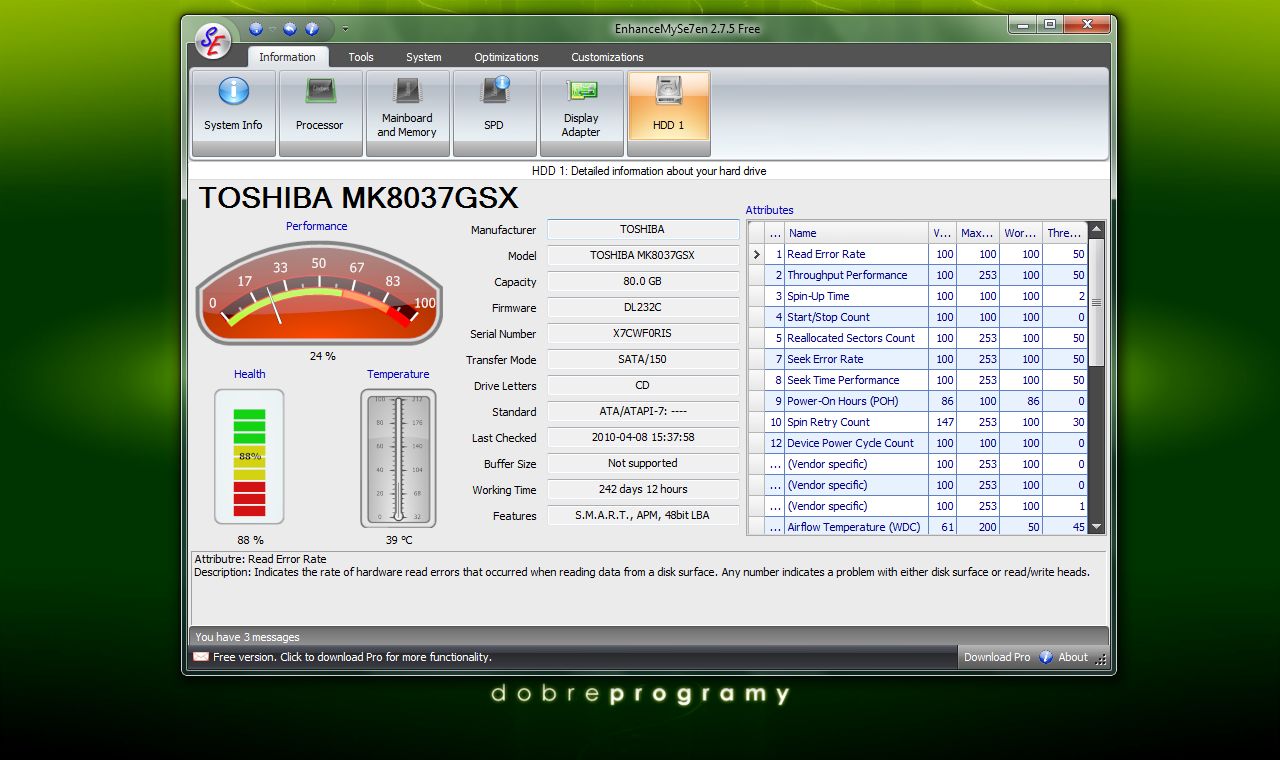1280x760 pixels.
Task: Click the back arrow quick-access icon
Action: pyautogui.click(x=291, y=29)
